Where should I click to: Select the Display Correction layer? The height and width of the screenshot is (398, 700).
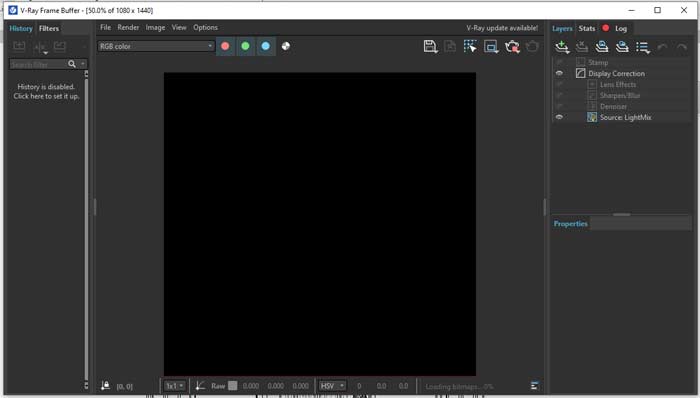point(616,74)
